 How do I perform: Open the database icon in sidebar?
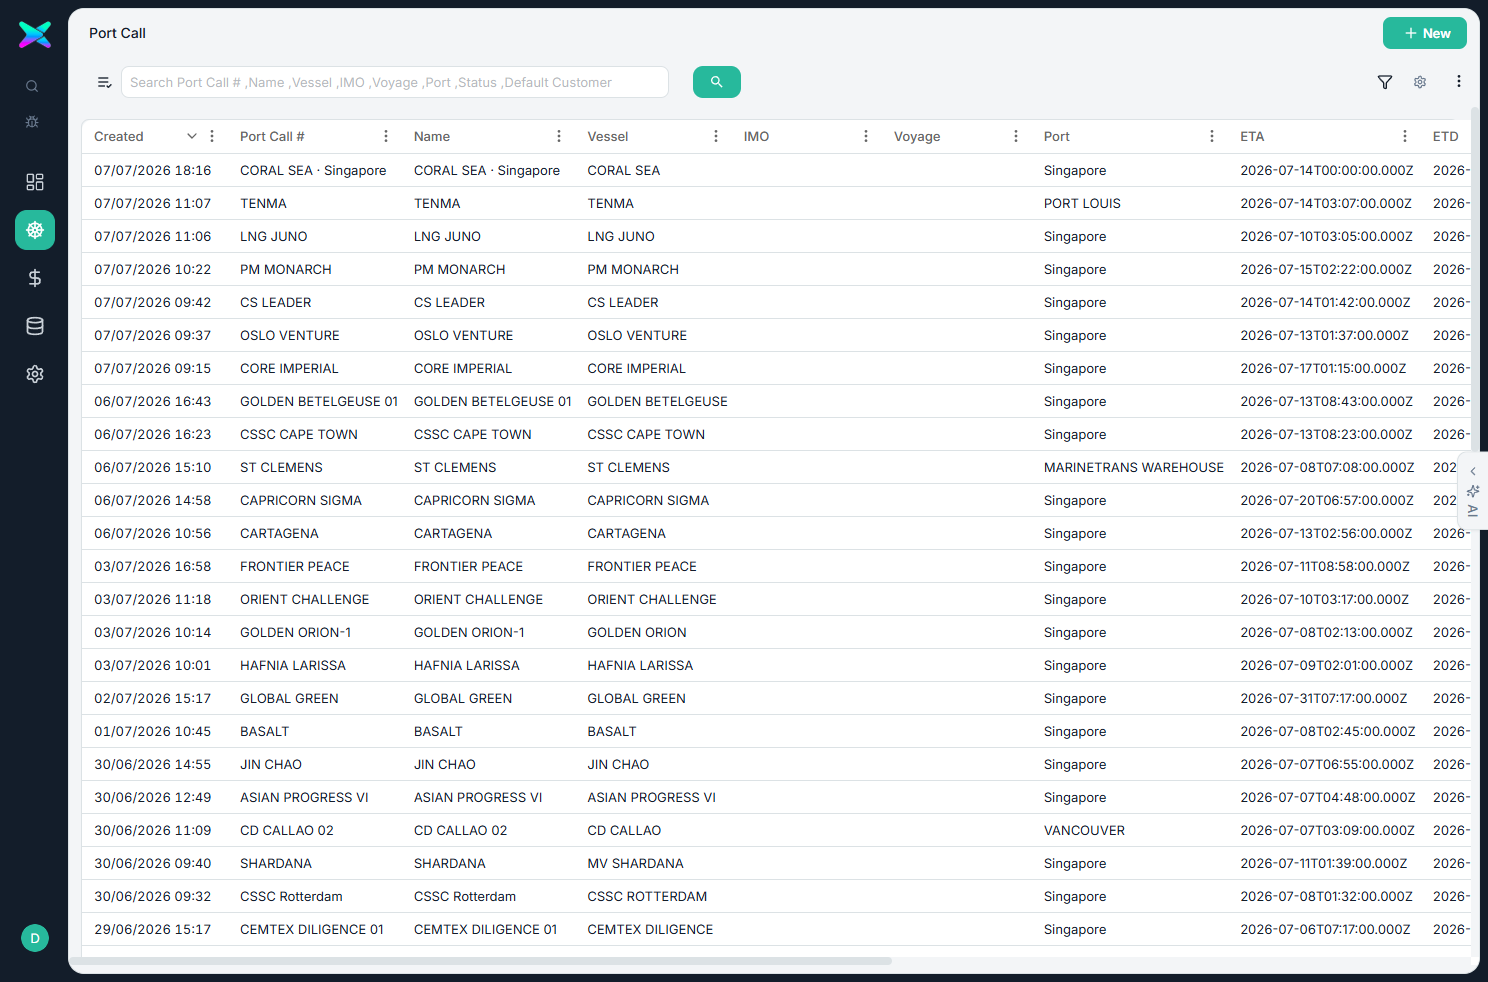35,326
